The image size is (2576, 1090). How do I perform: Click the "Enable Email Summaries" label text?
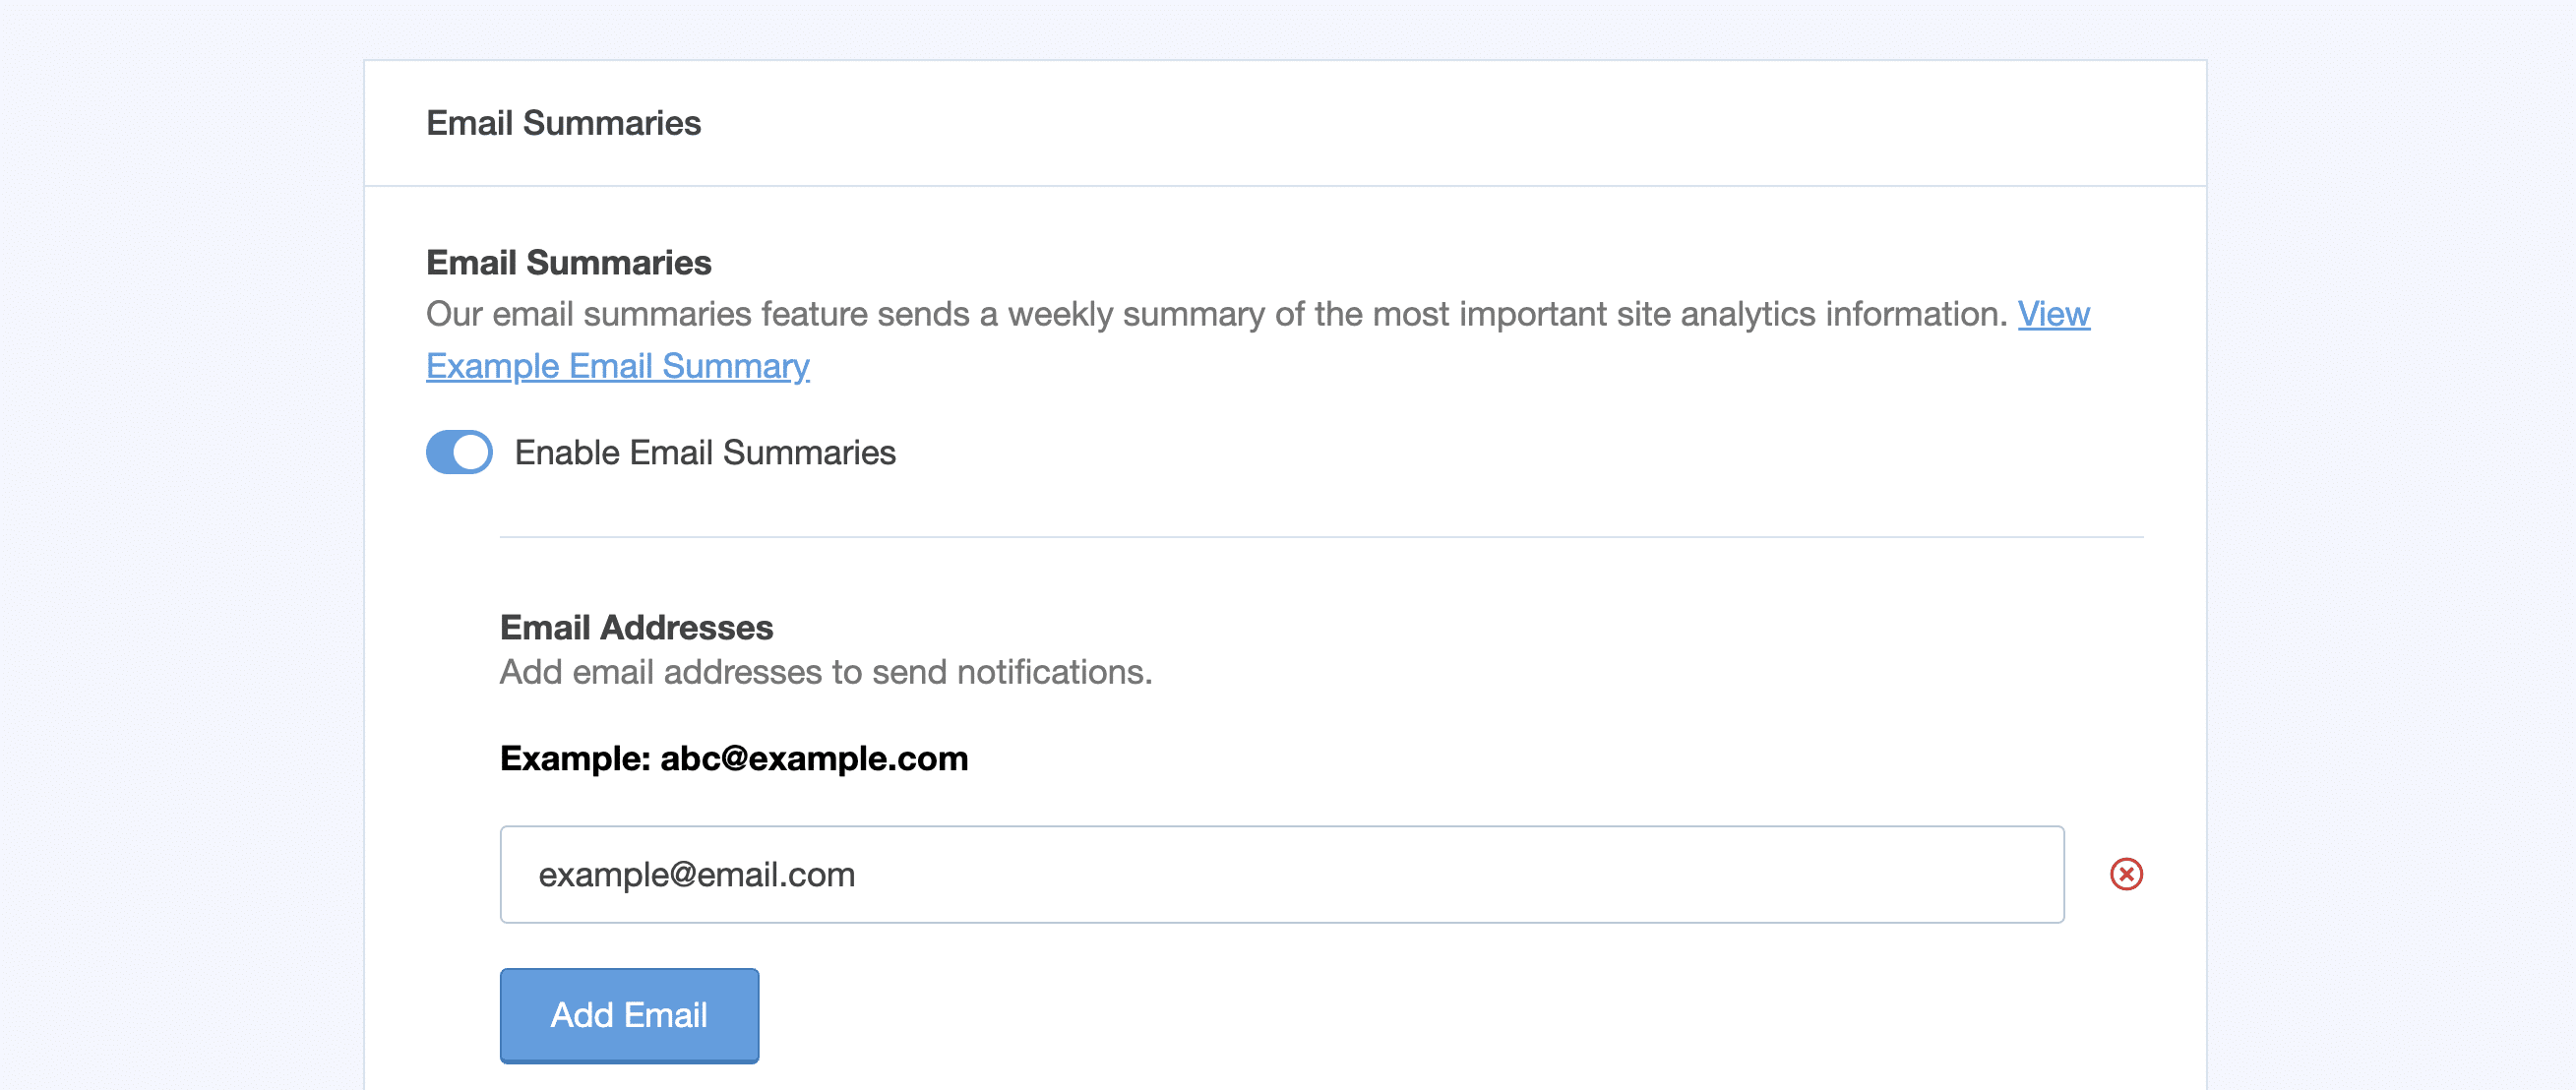pyautogui.click(x=704, y=452)
